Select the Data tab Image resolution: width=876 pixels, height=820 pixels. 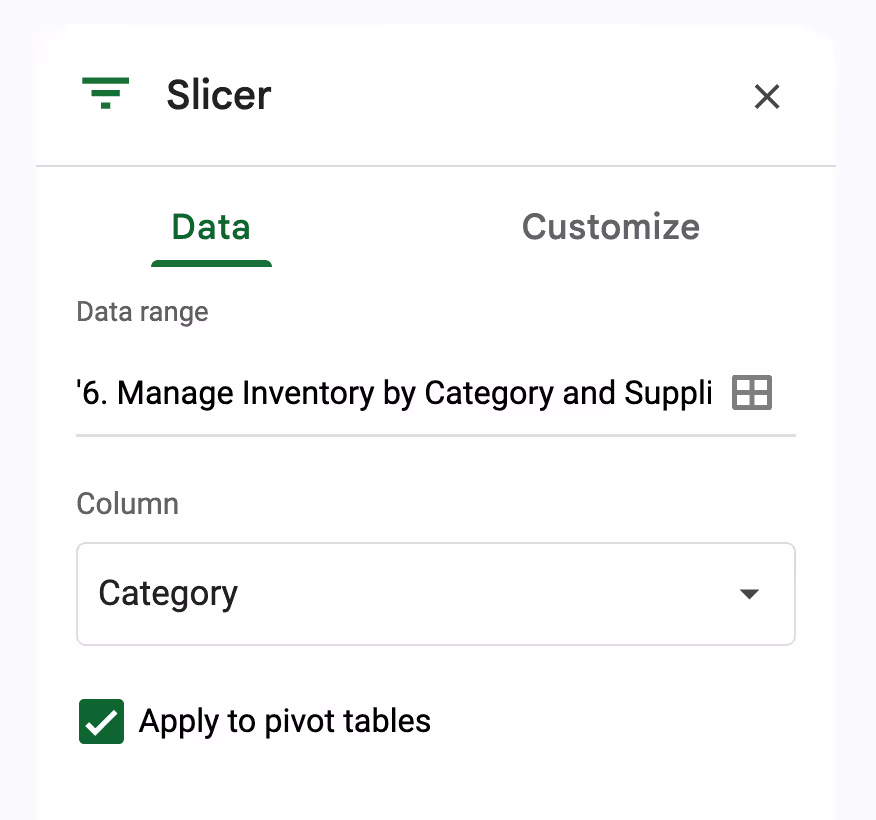pyautogui.click(x=211, y=227)
